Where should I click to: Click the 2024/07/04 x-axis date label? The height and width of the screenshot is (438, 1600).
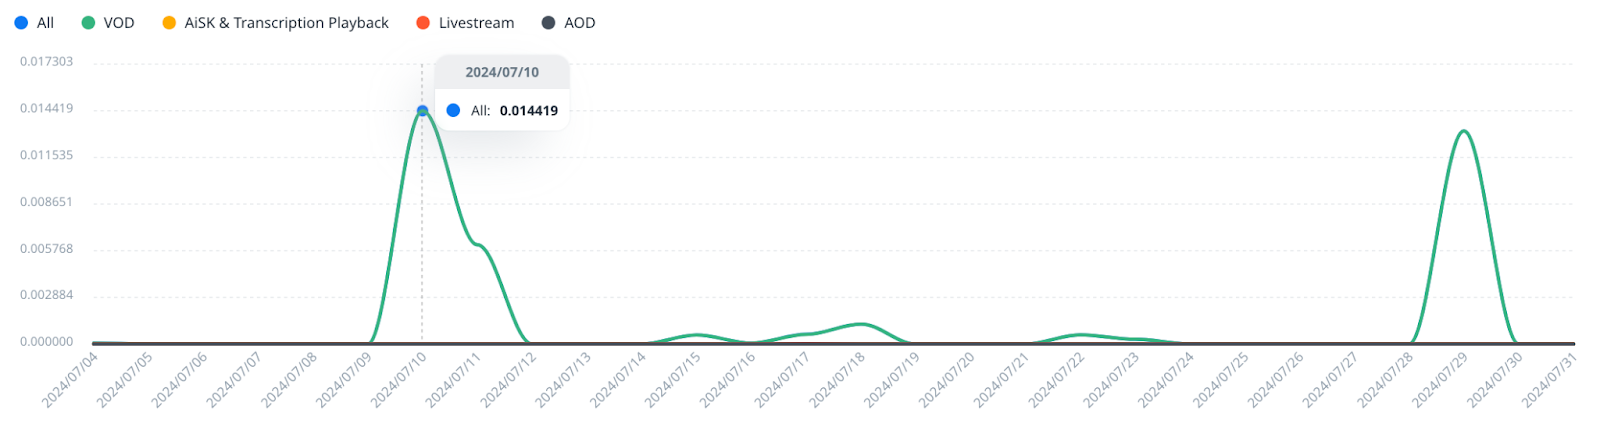[x=70, y=380]
